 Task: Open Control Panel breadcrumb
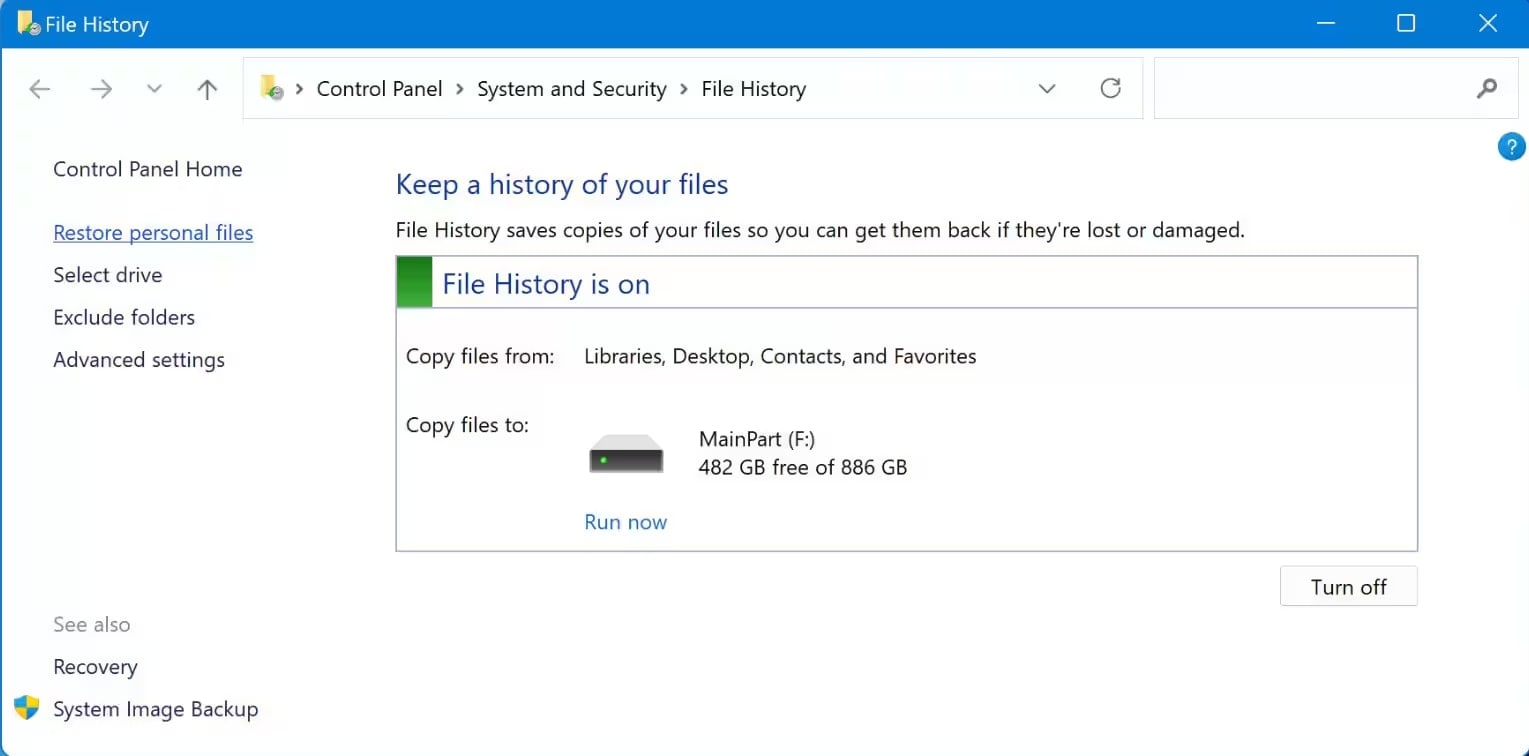380,89
